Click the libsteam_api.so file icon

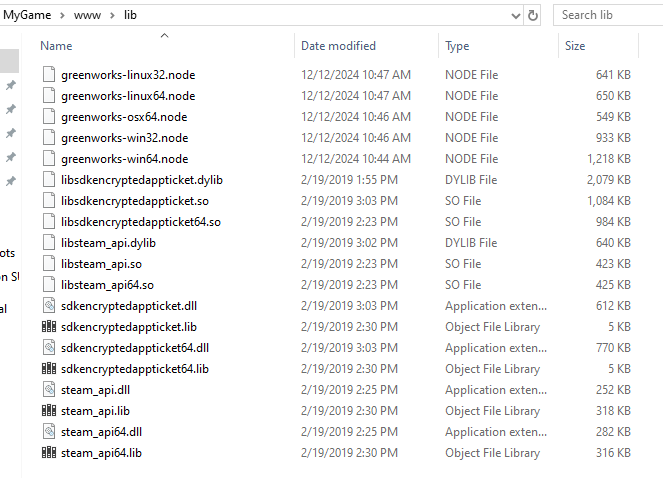[x=49, y=264]
